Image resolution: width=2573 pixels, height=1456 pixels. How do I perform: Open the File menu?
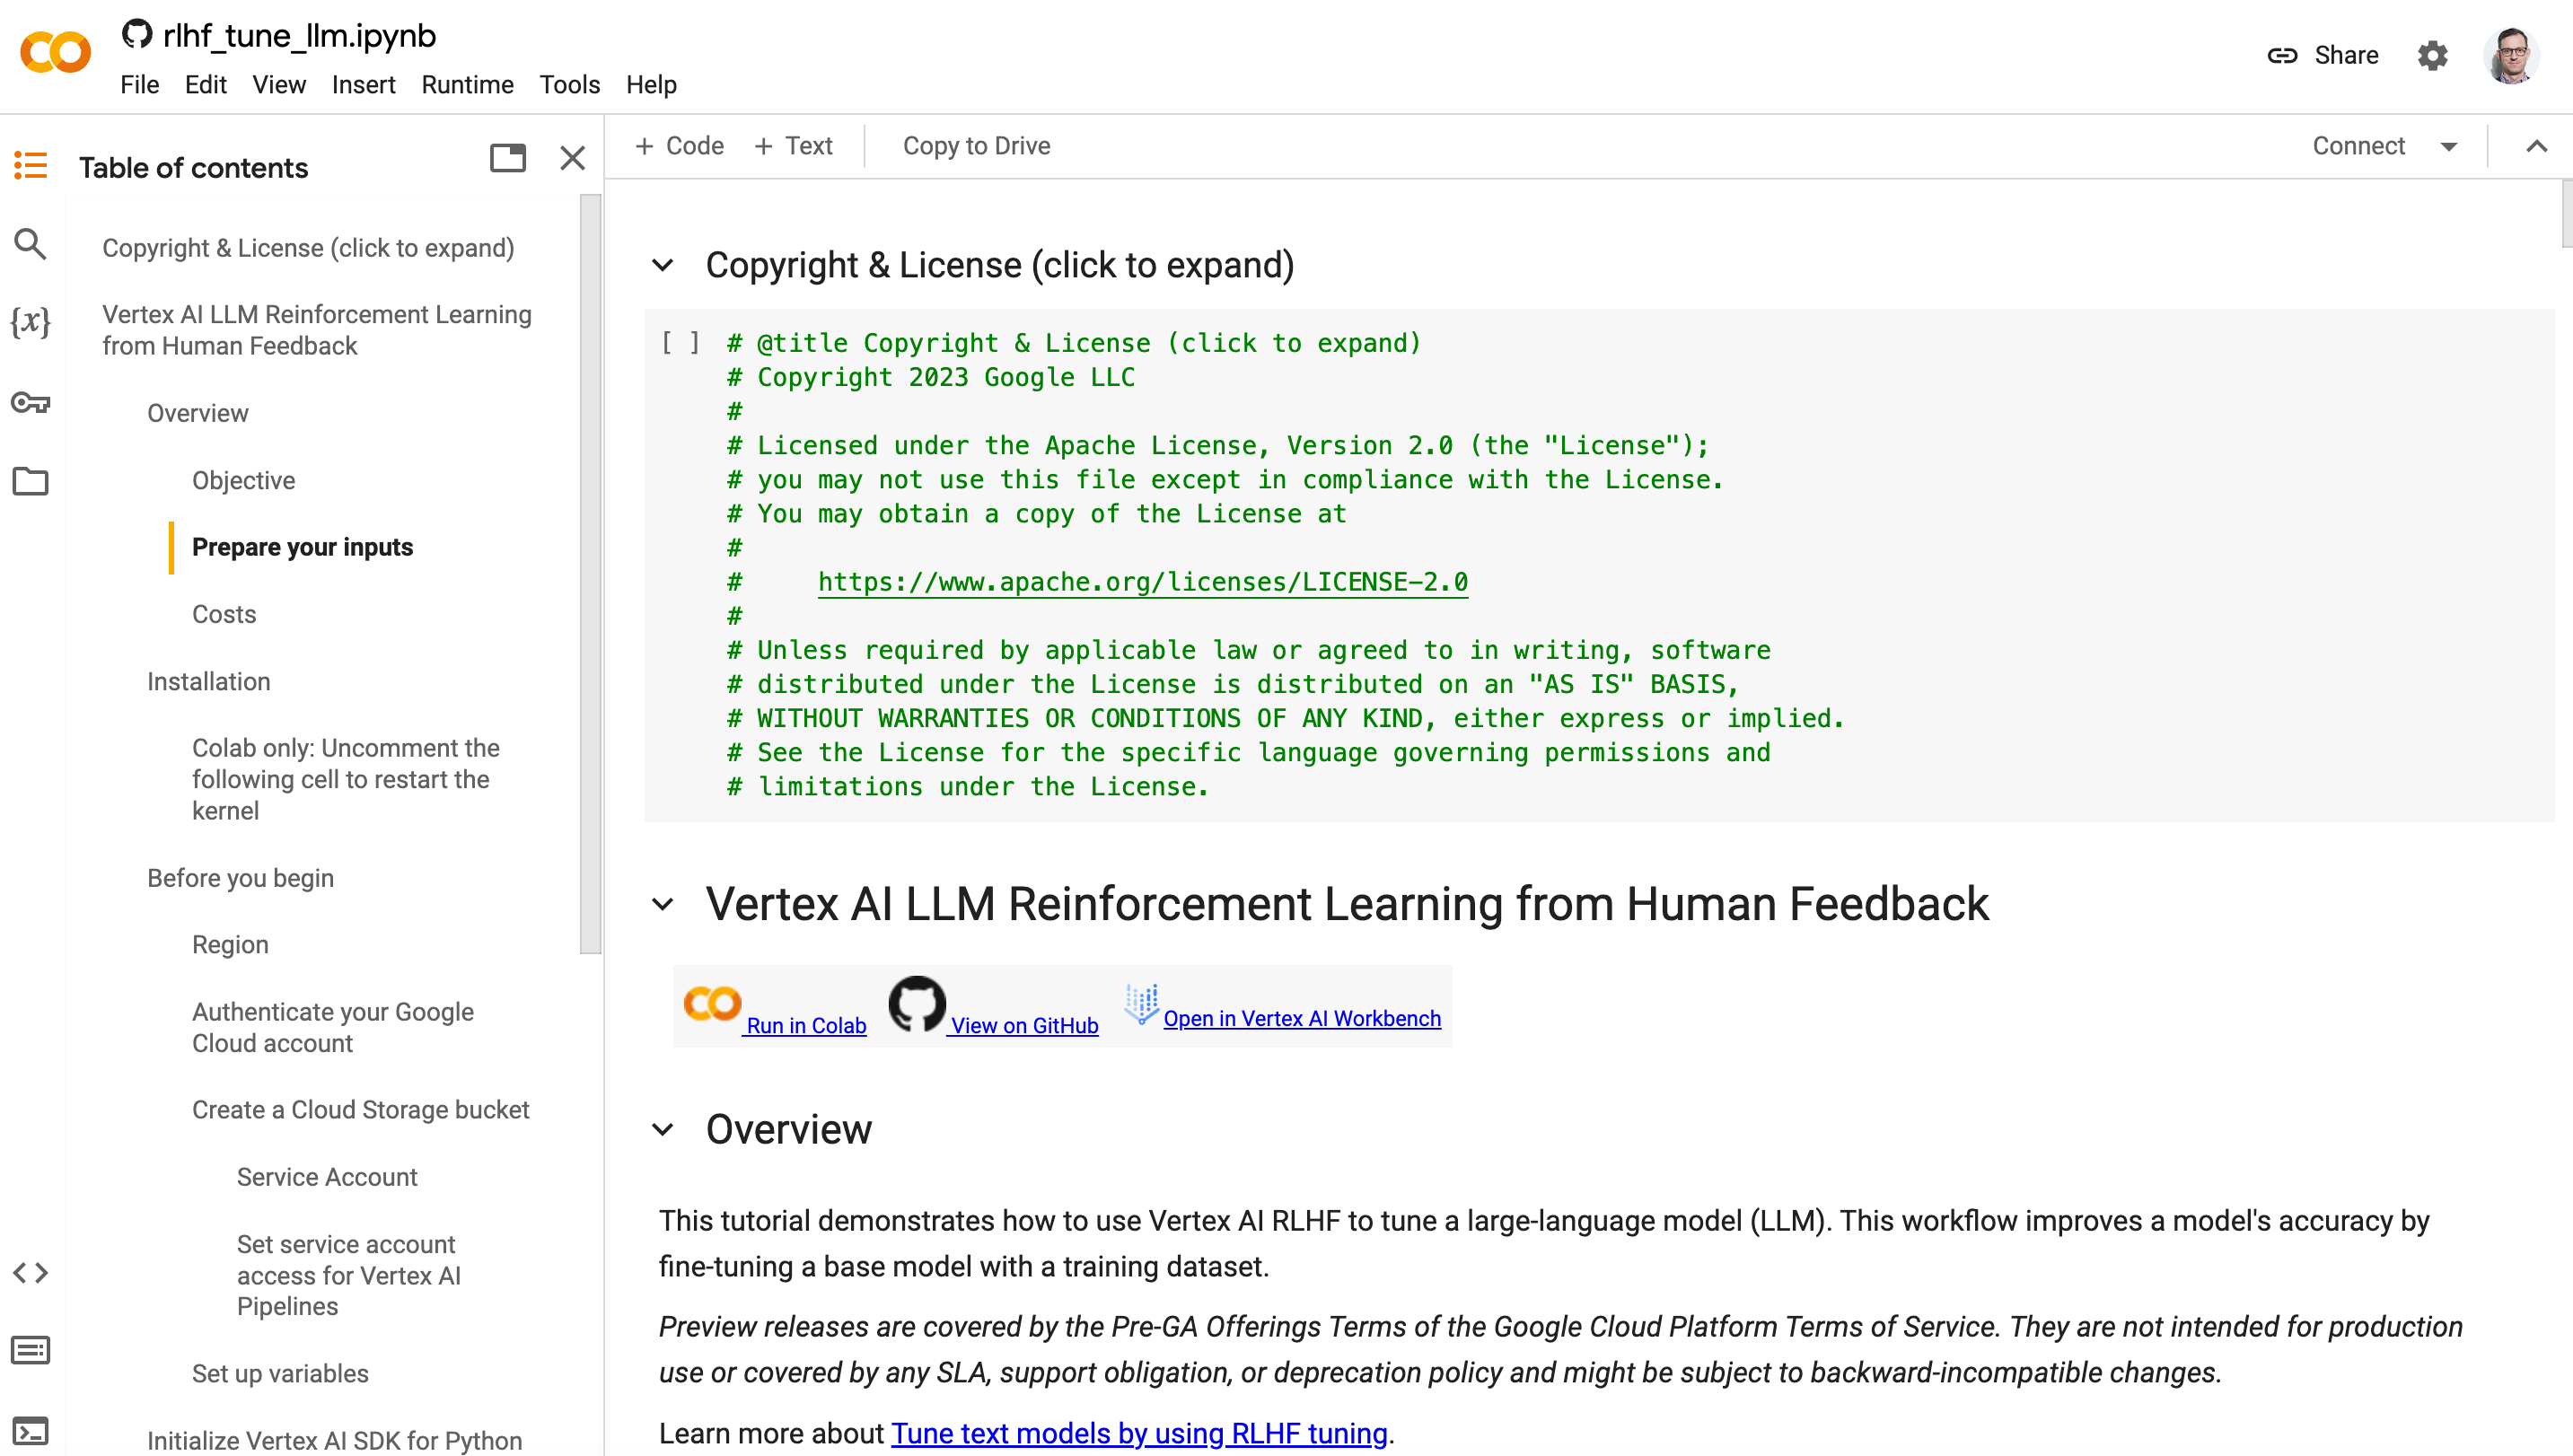(139, 85)
